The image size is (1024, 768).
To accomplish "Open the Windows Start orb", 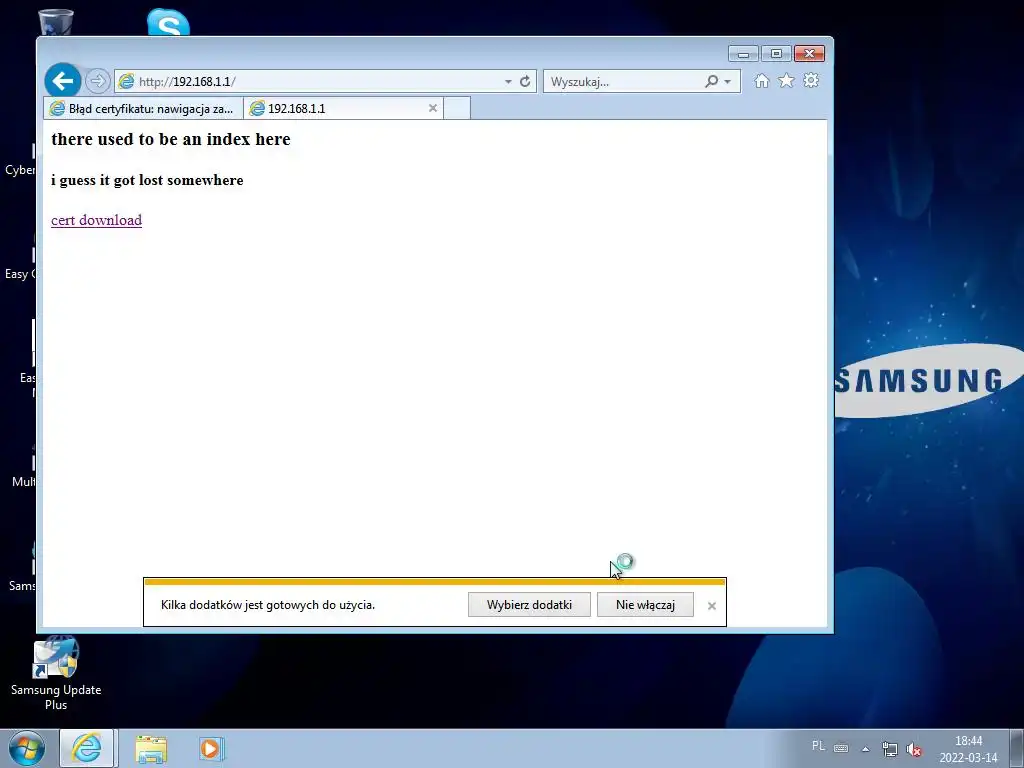I will [x=27, y=748].
